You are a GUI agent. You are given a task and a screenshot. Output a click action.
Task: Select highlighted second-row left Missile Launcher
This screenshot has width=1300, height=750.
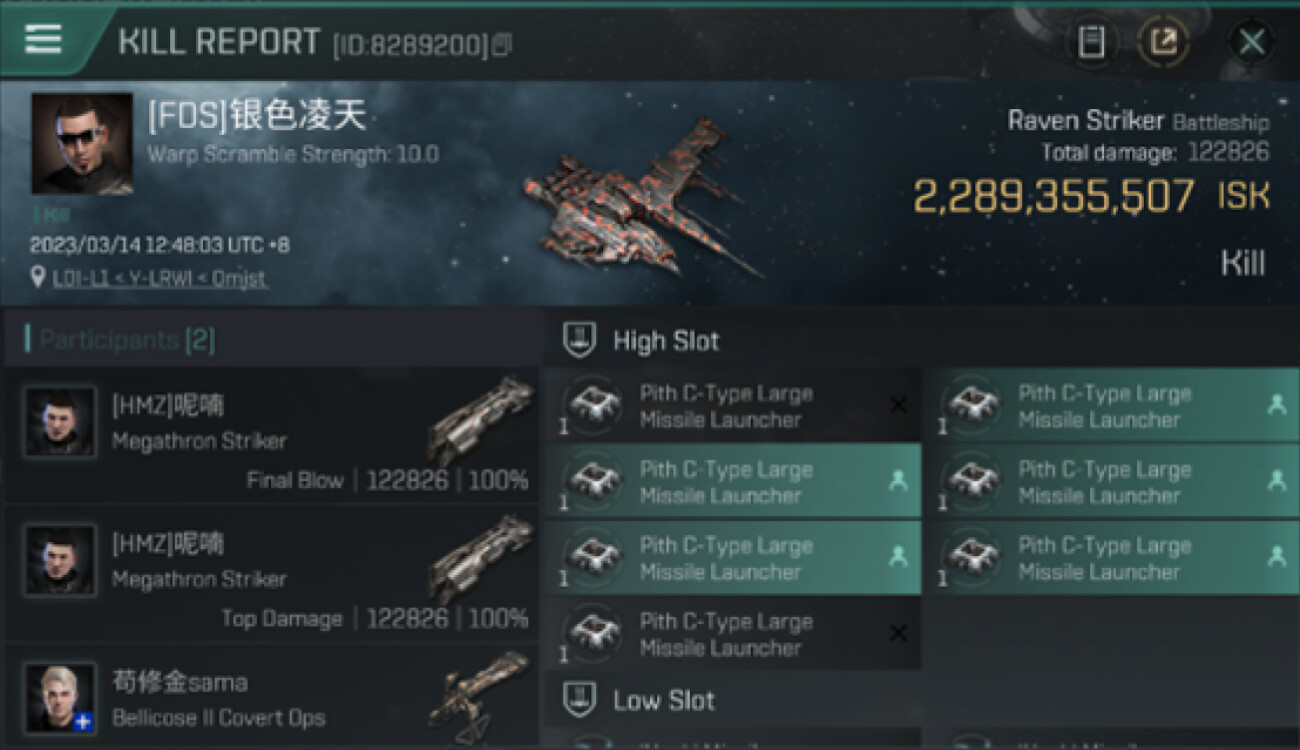[x=732, y=481]
